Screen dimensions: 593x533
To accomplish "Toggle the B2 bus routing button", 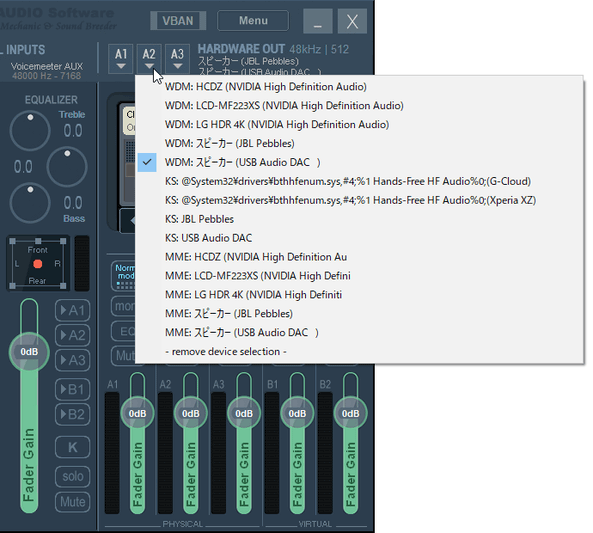I will coord(73,415).
